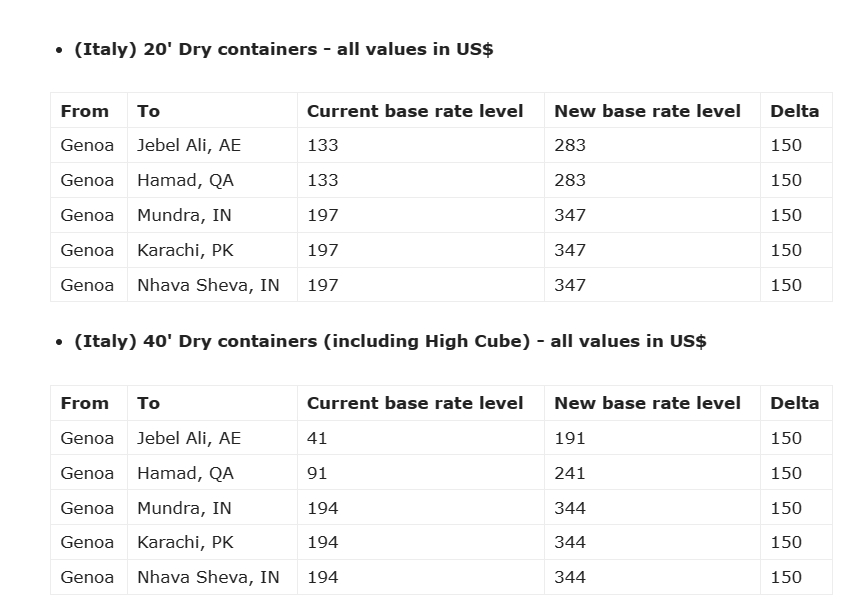
Task: Select Jebel Ali, AE cell in 20' table
Action: click(189, 145)
